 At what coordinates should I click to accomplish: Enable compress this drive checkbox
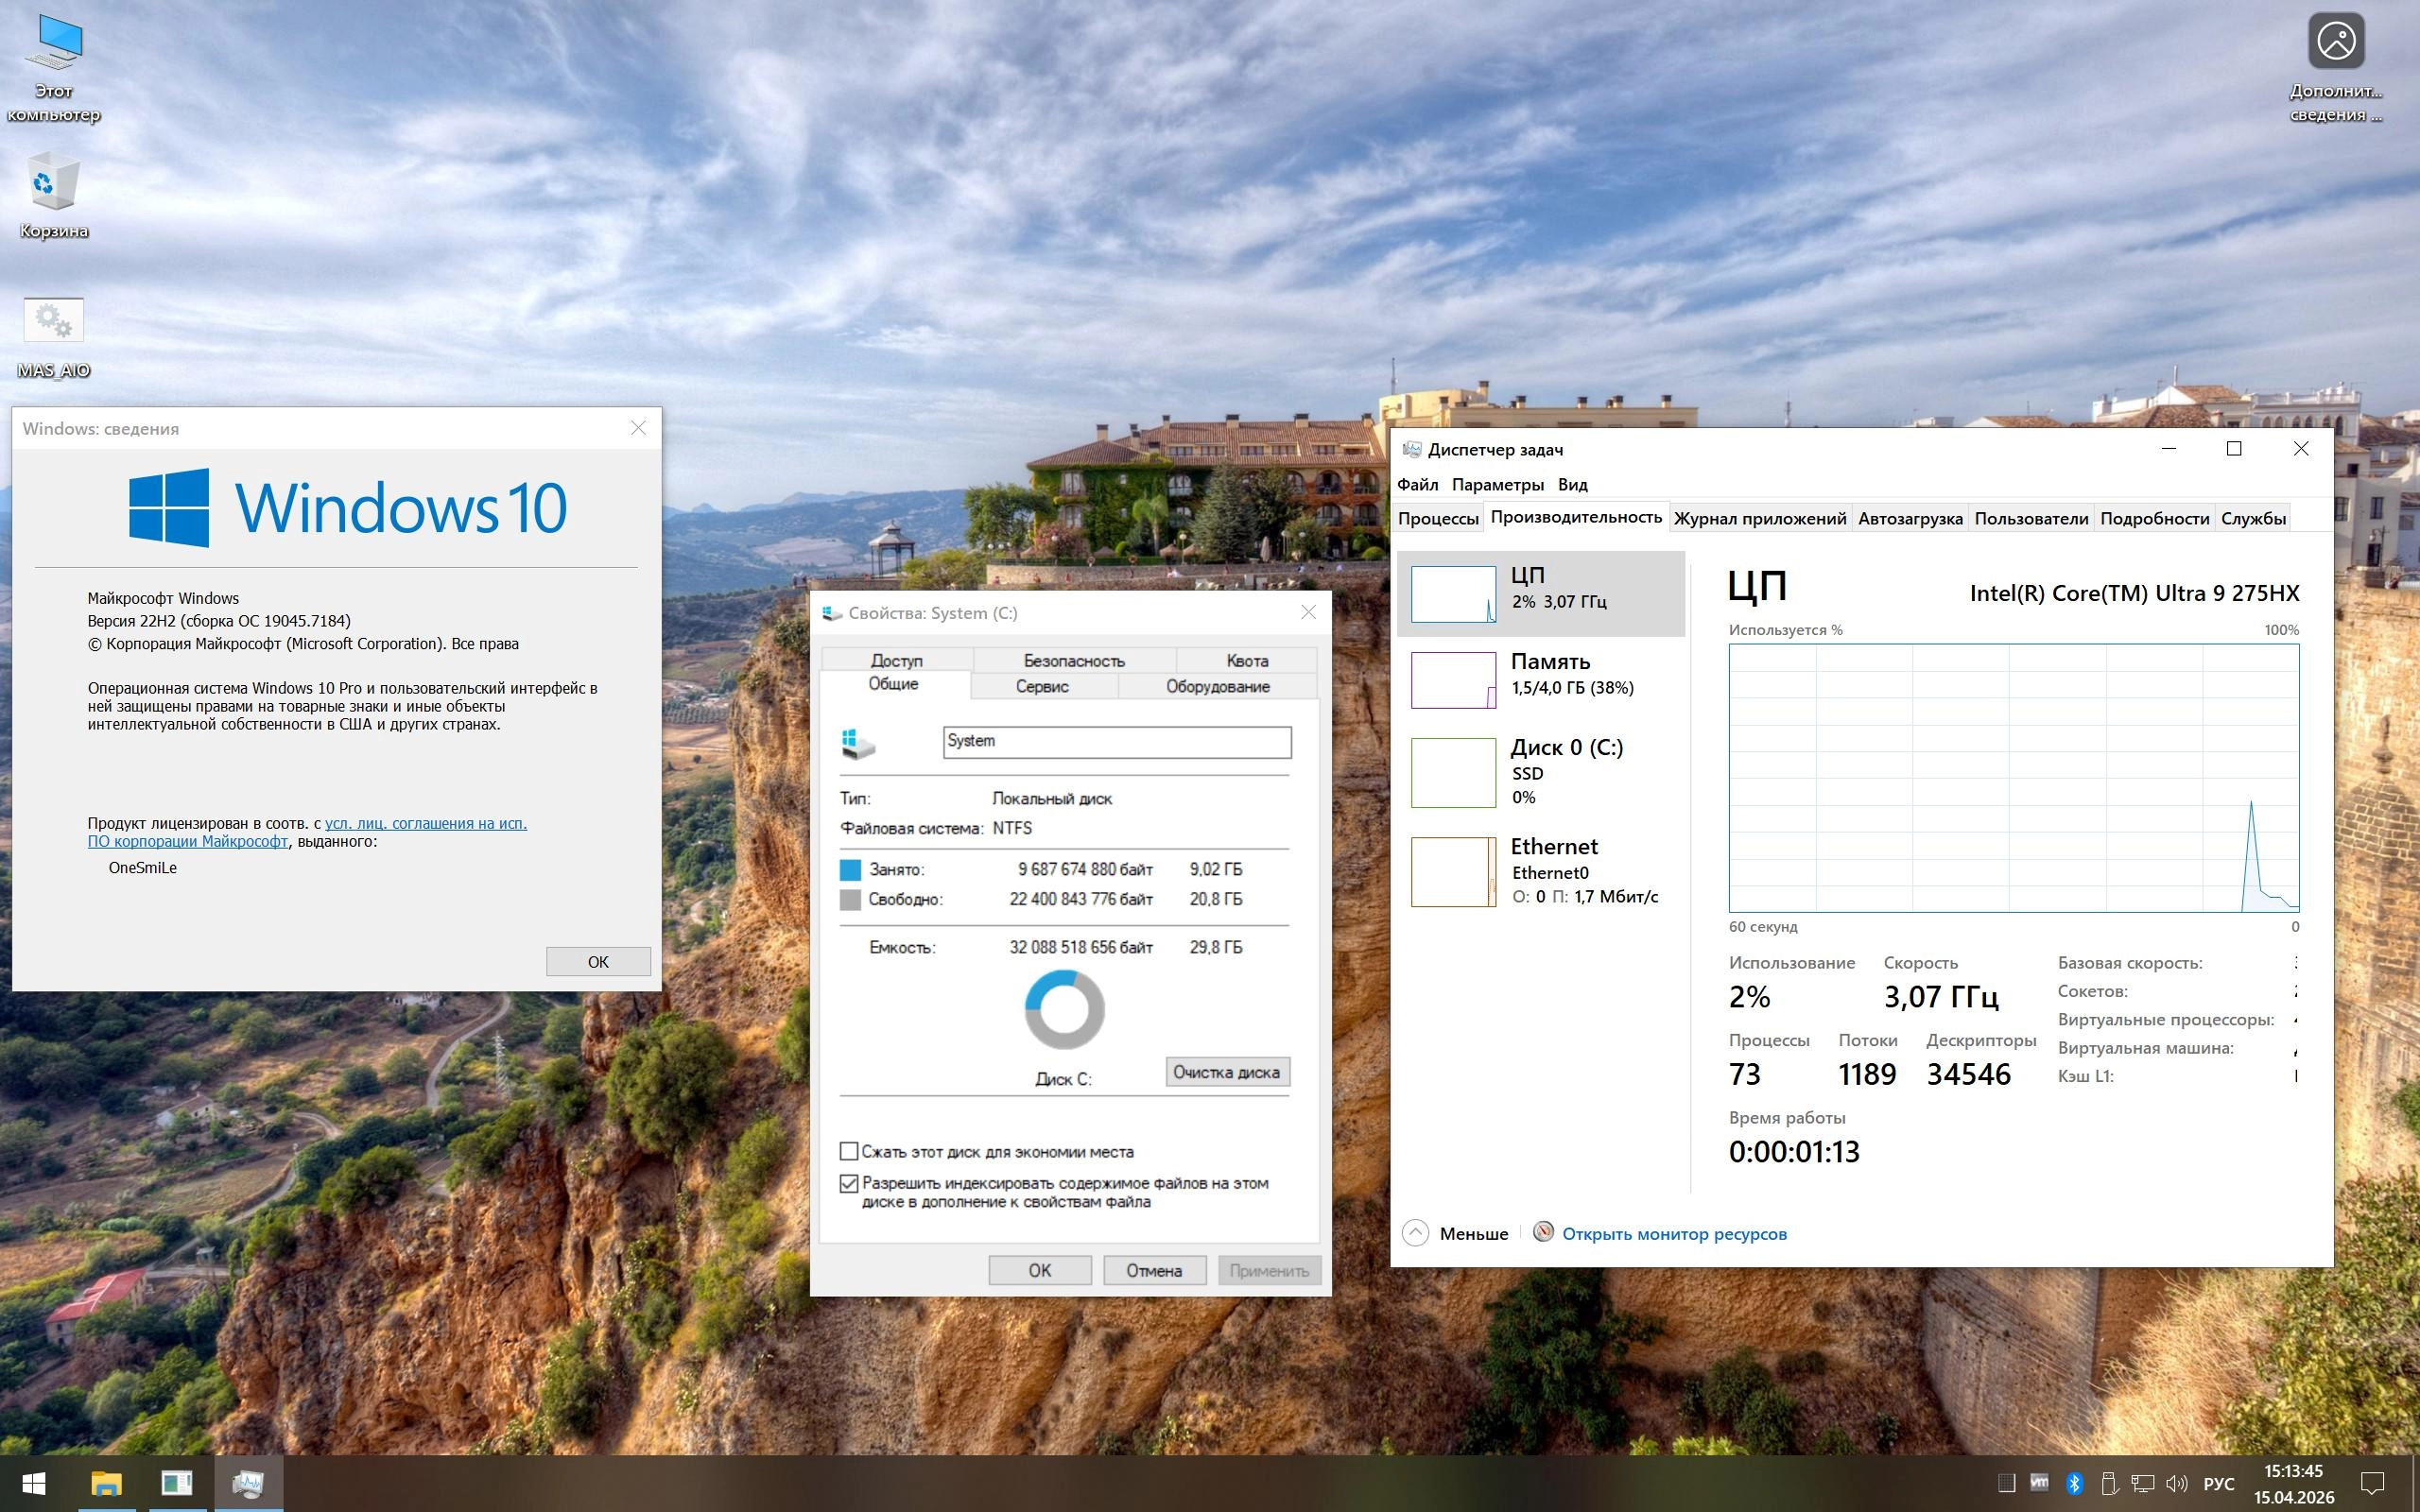tap(849, 1151)
